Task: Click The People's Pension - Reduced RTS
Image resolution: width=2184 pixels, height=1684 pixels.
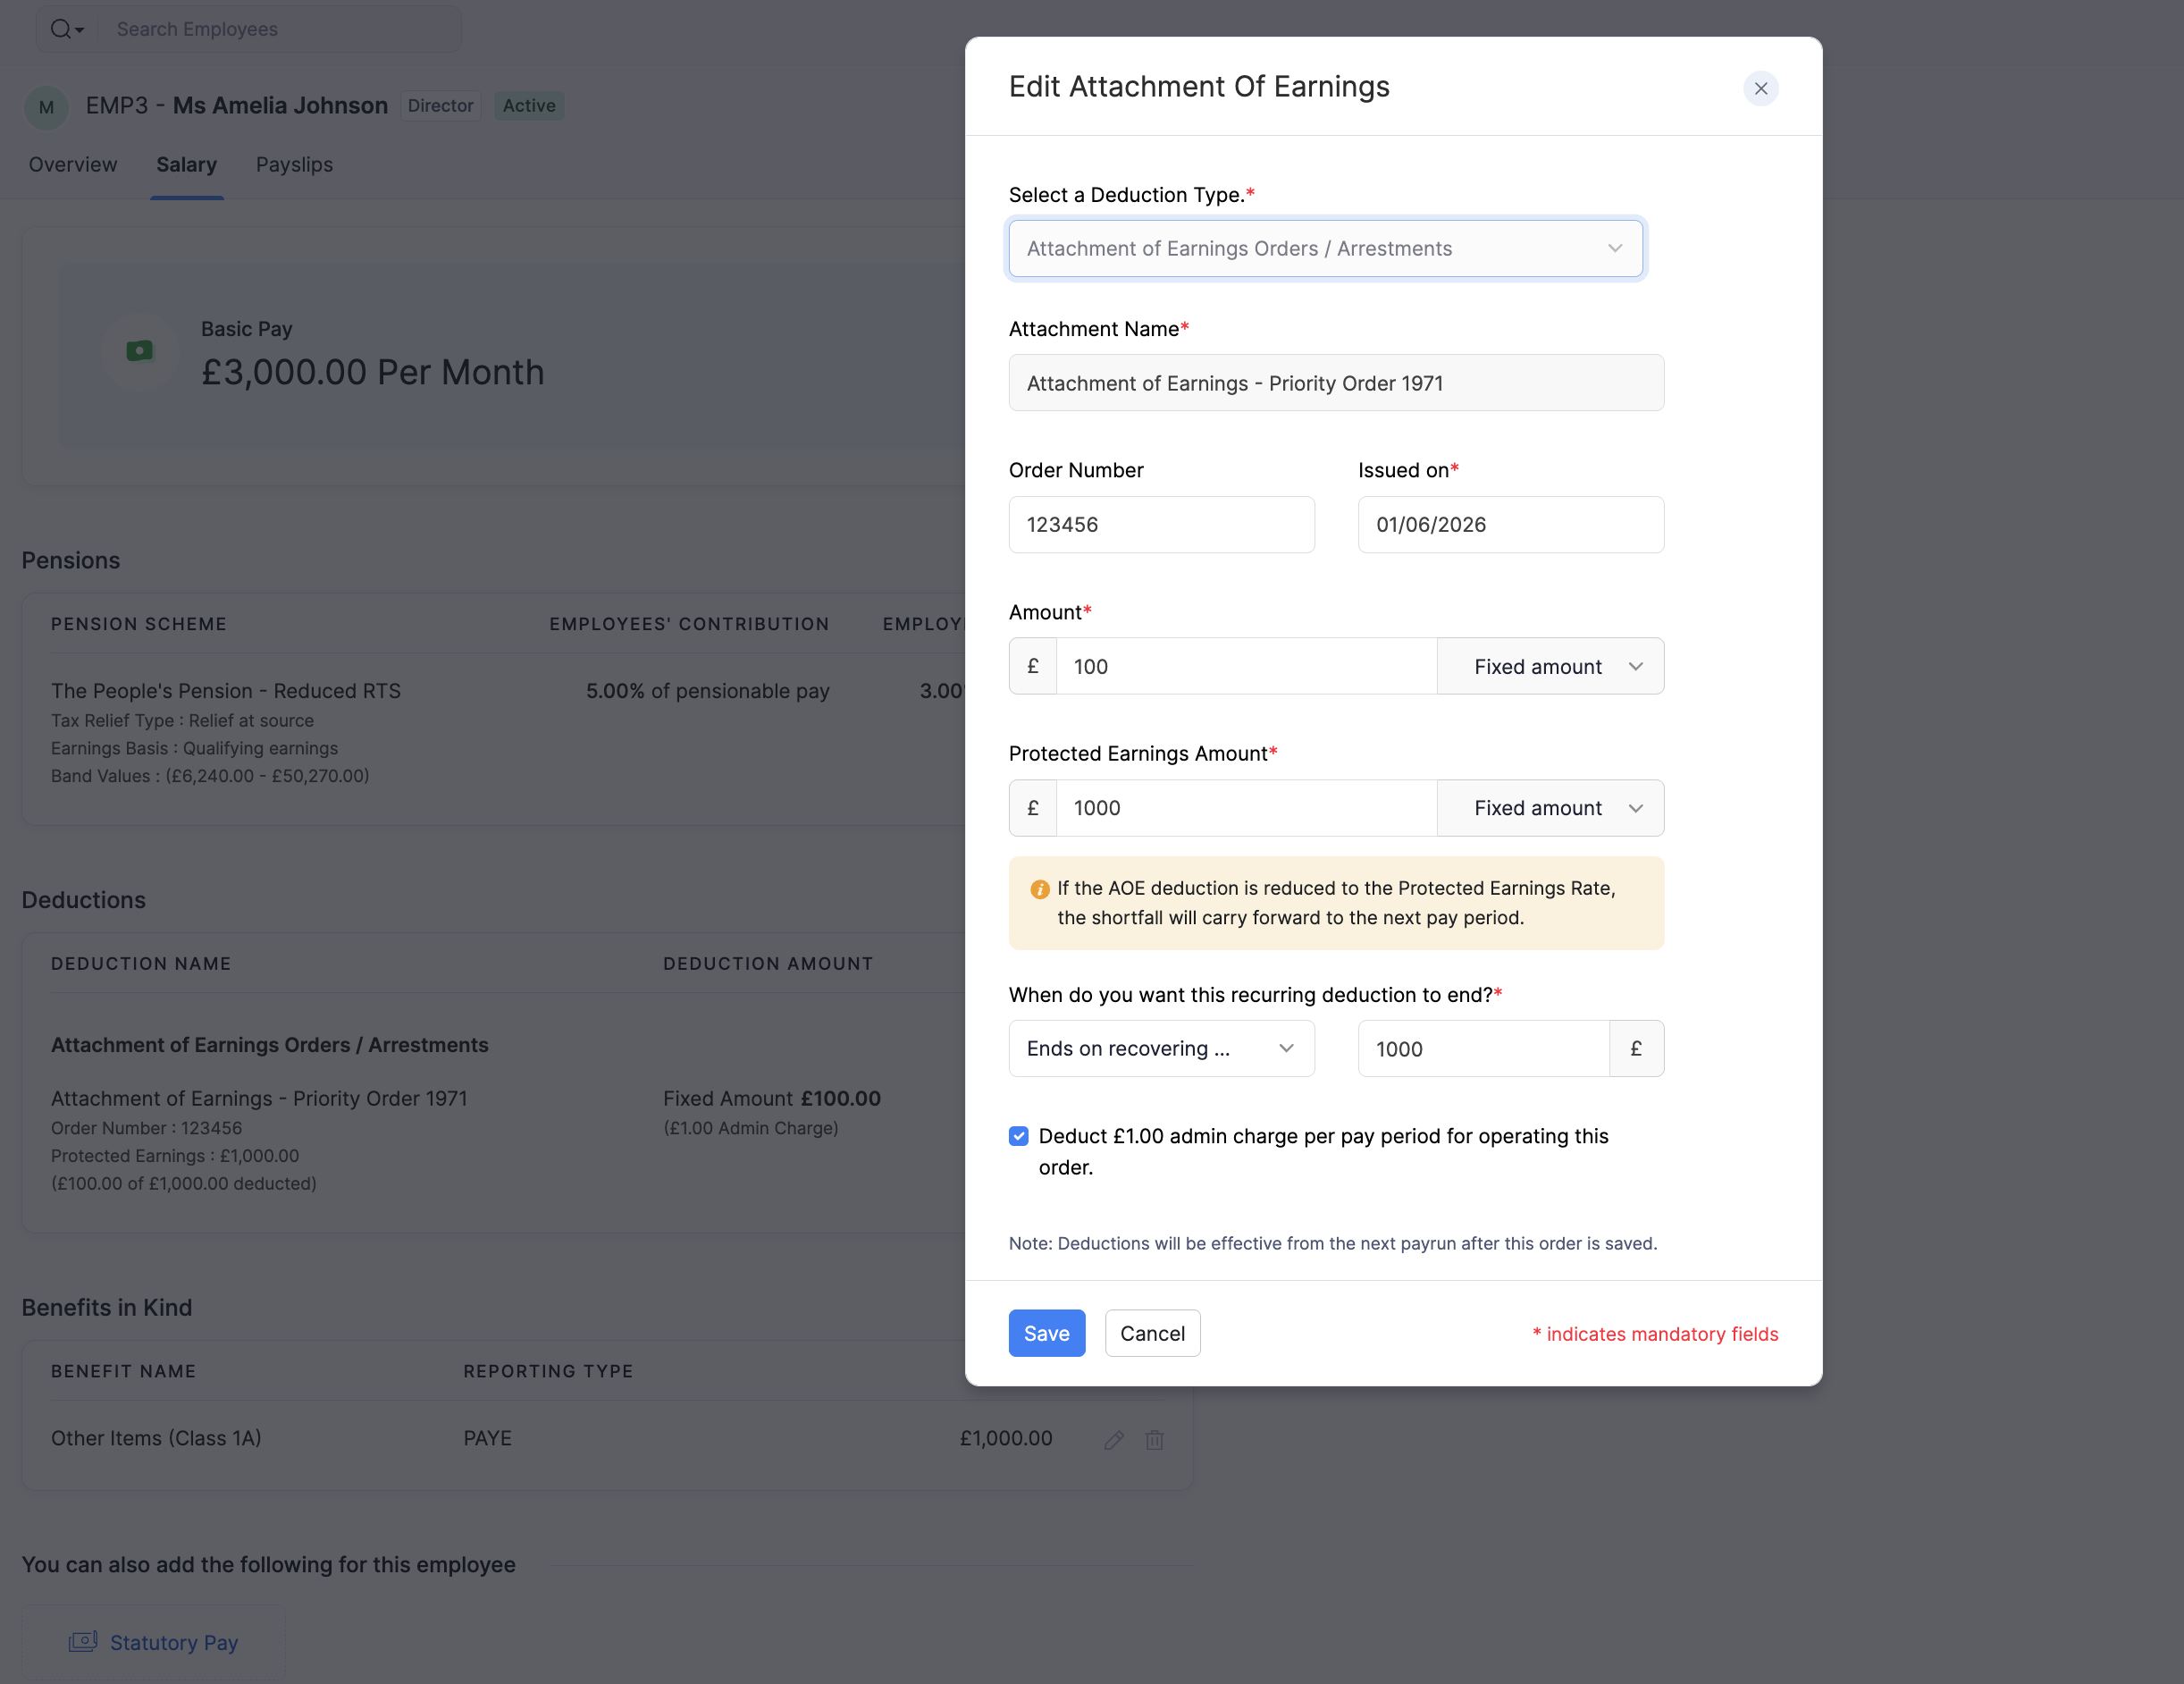Action: (226, 691)
